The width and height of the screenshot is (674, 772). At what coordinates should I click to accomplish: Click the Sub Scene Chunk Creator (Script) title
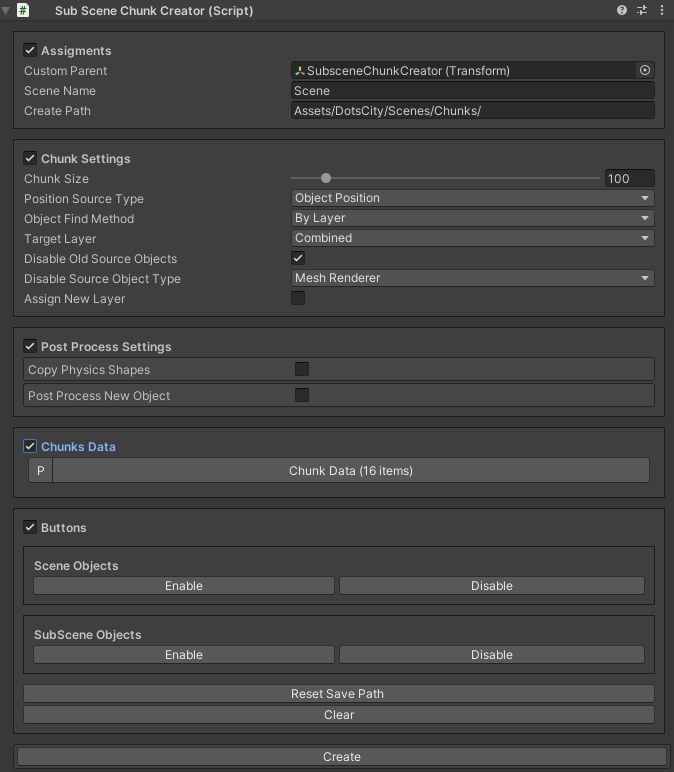[x=154, y=11]
